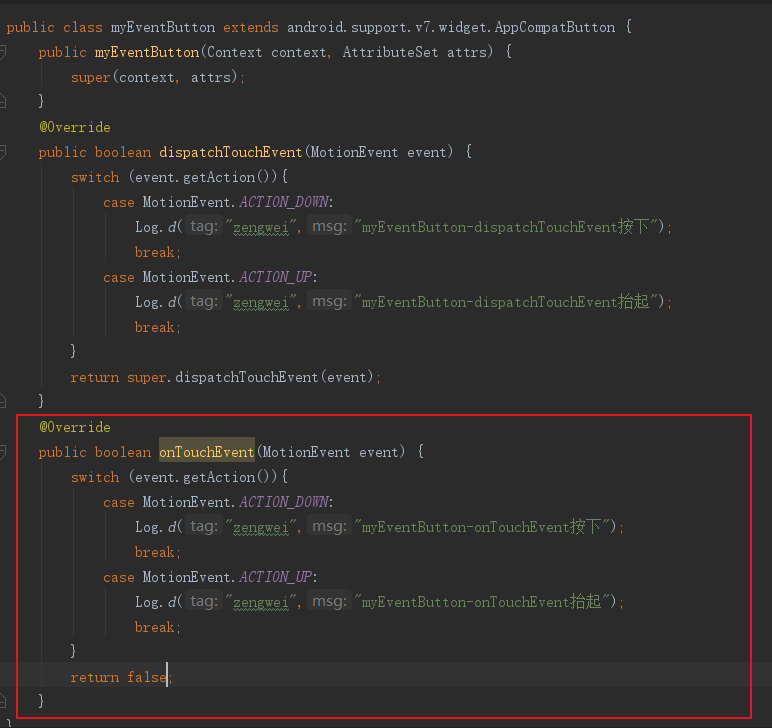Click ACTION_DOWN constant inside onTouchEvent

[x=285, y=502]
